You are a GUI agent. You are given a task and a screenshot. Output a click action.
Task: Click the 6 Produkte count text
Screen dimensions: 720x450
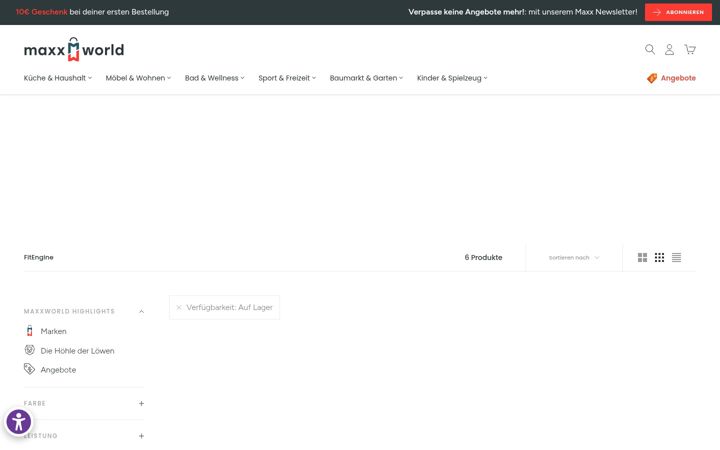(483, 258)
